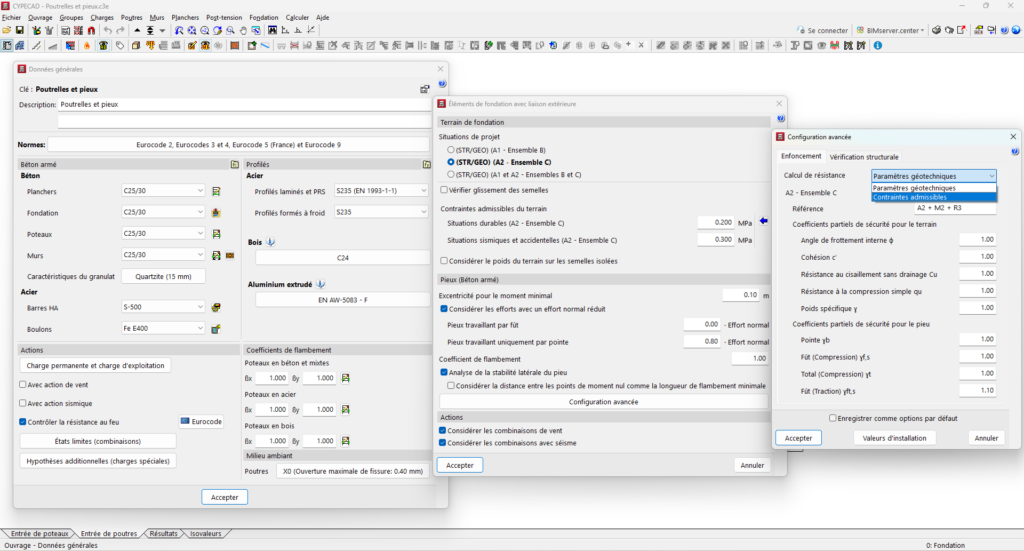Screen dimensions: 1024x551
Task: Open BIMserver.center dropdown
Action: tap(891, 30)
